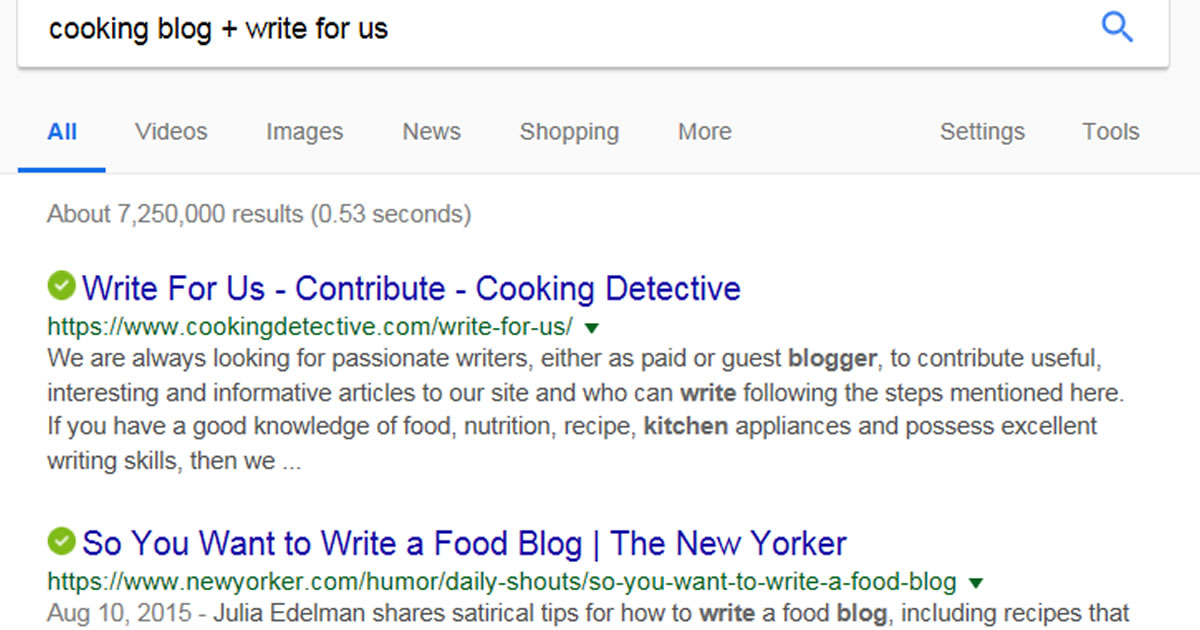Switch to the Videos tab
The width and height of the screenshot is (1200, 630).
click(x=171, y=132)
